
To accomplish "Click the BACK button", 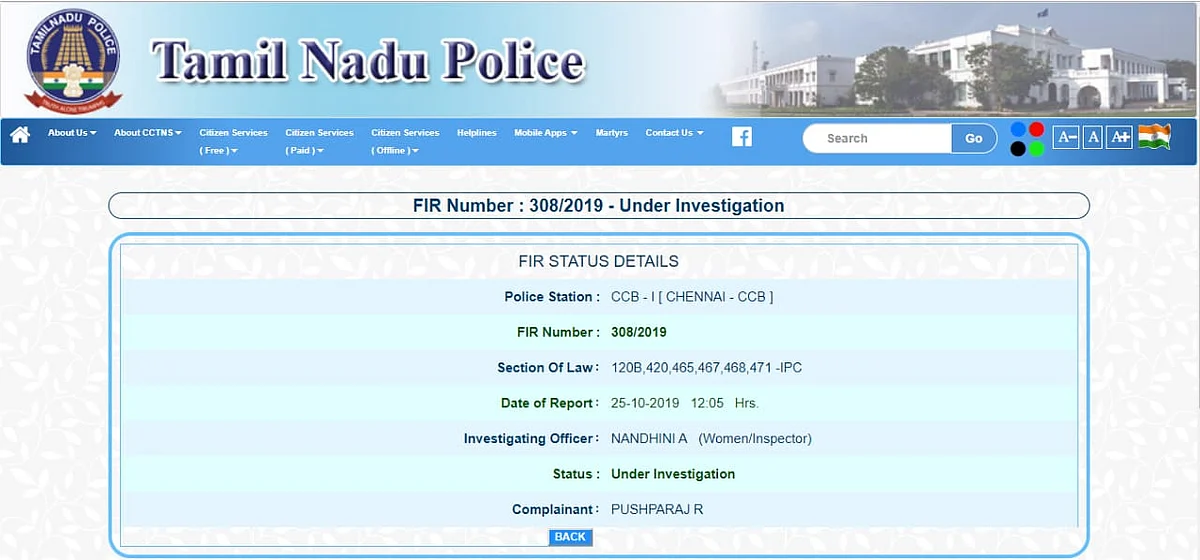I will point(570,537).
